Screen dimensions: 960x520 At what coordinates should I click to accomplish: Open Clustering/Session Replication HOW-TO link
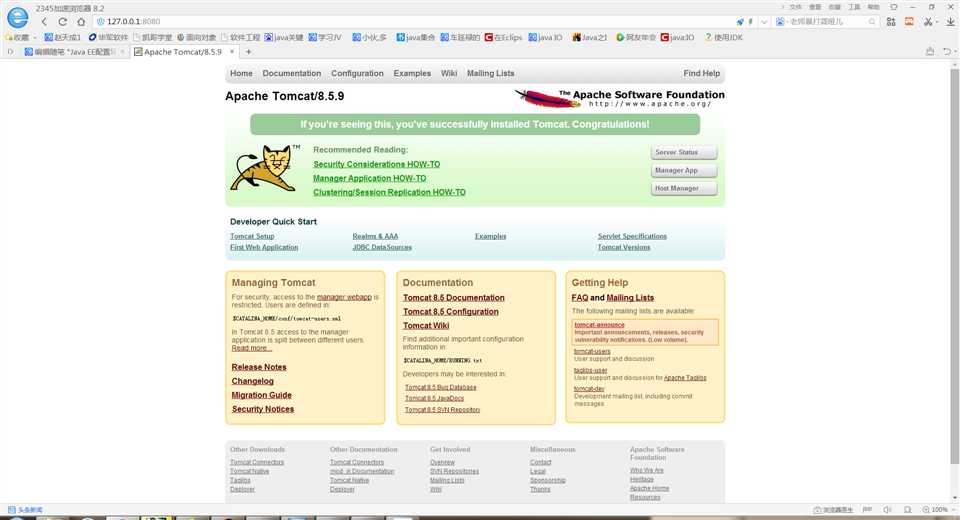389,192
